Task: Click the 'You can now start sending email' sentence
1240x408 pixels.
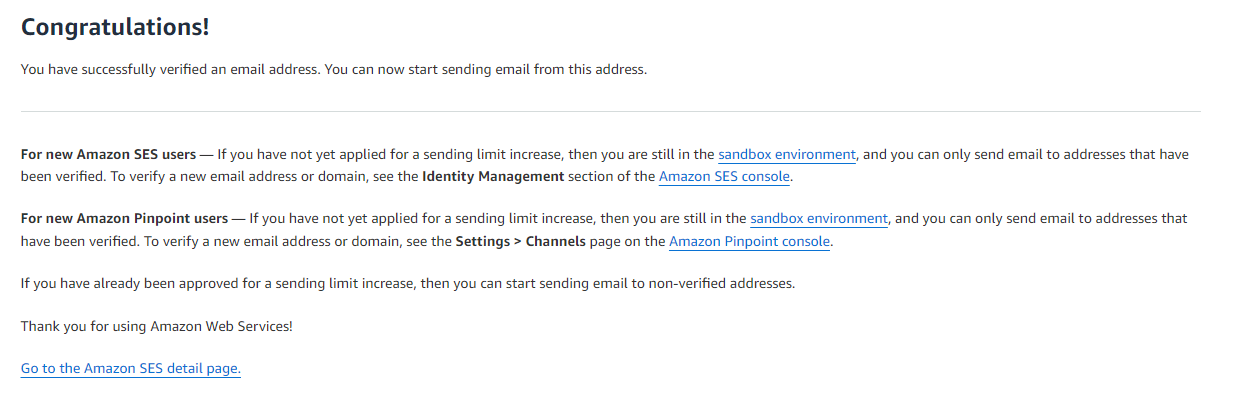Action: (486, 70)
